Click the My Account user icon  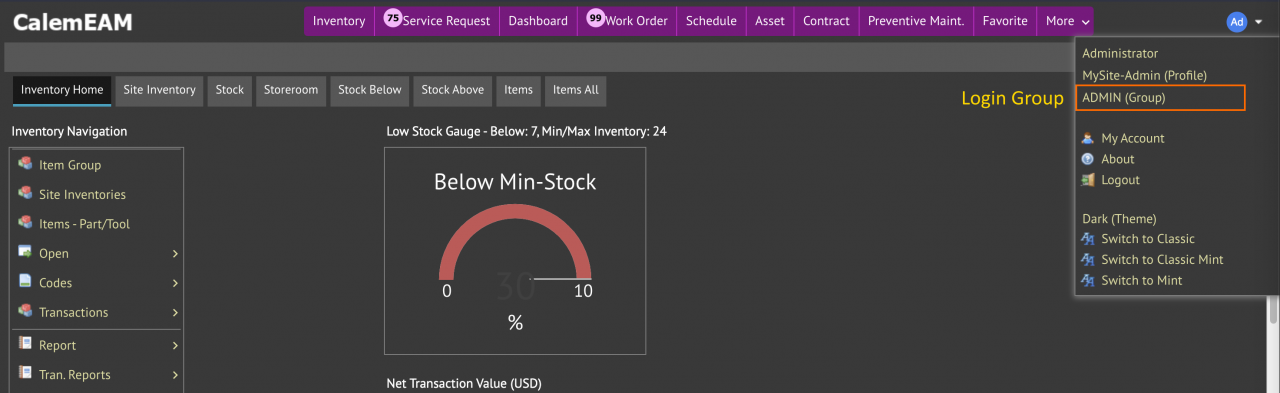(1088, 138)
